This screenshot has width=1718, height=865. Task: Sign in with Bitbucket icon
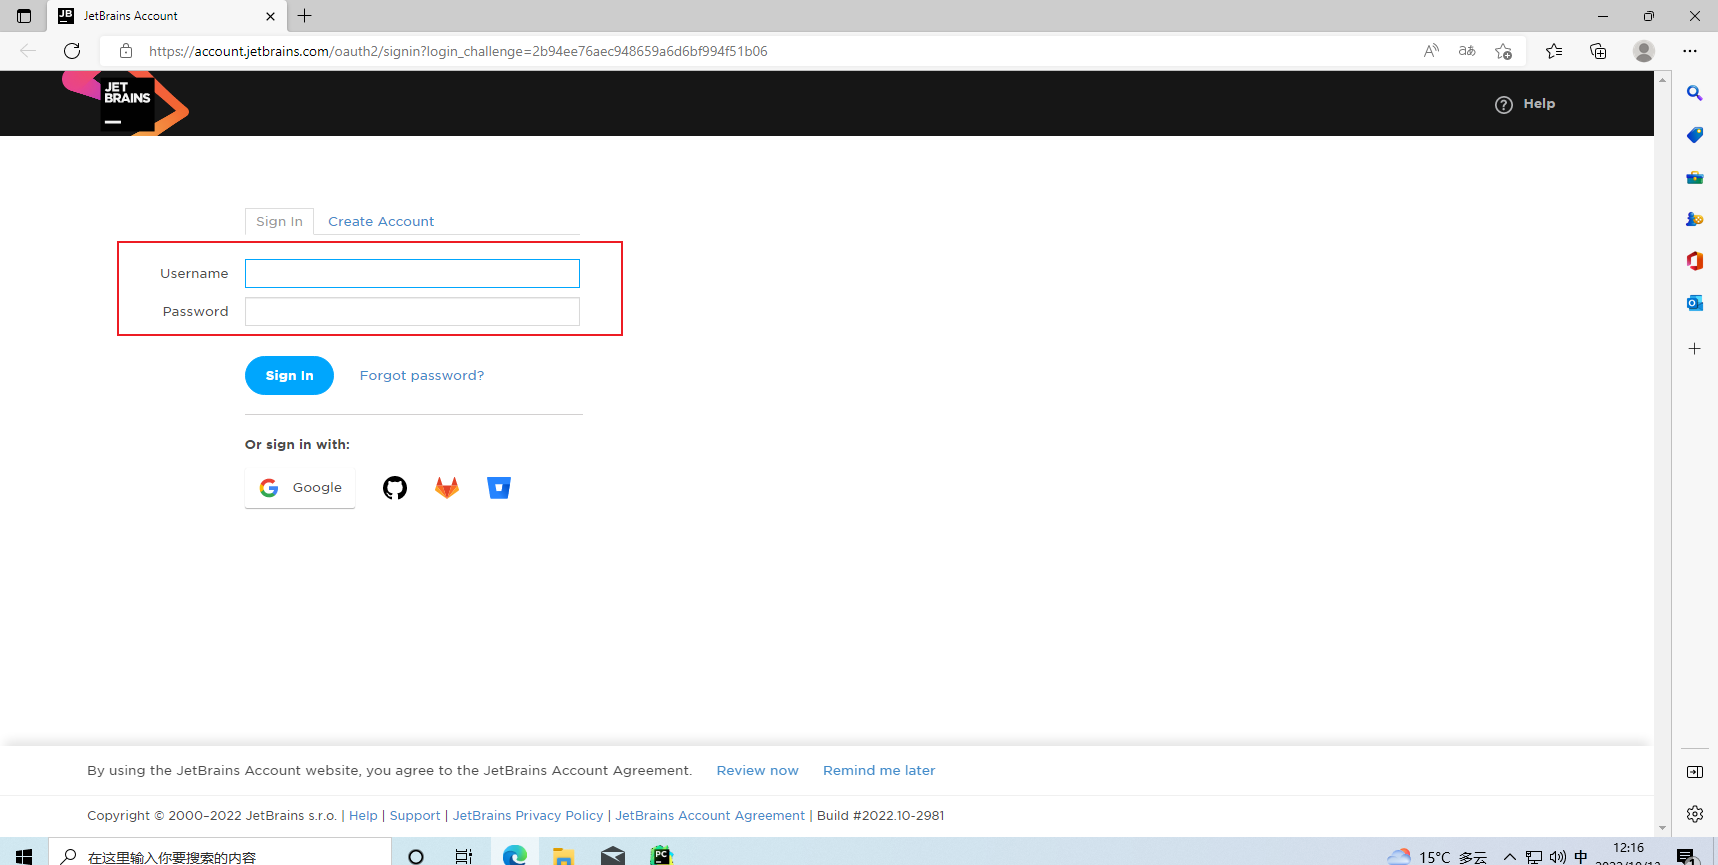pyautogui.click(x=499, y=488)
